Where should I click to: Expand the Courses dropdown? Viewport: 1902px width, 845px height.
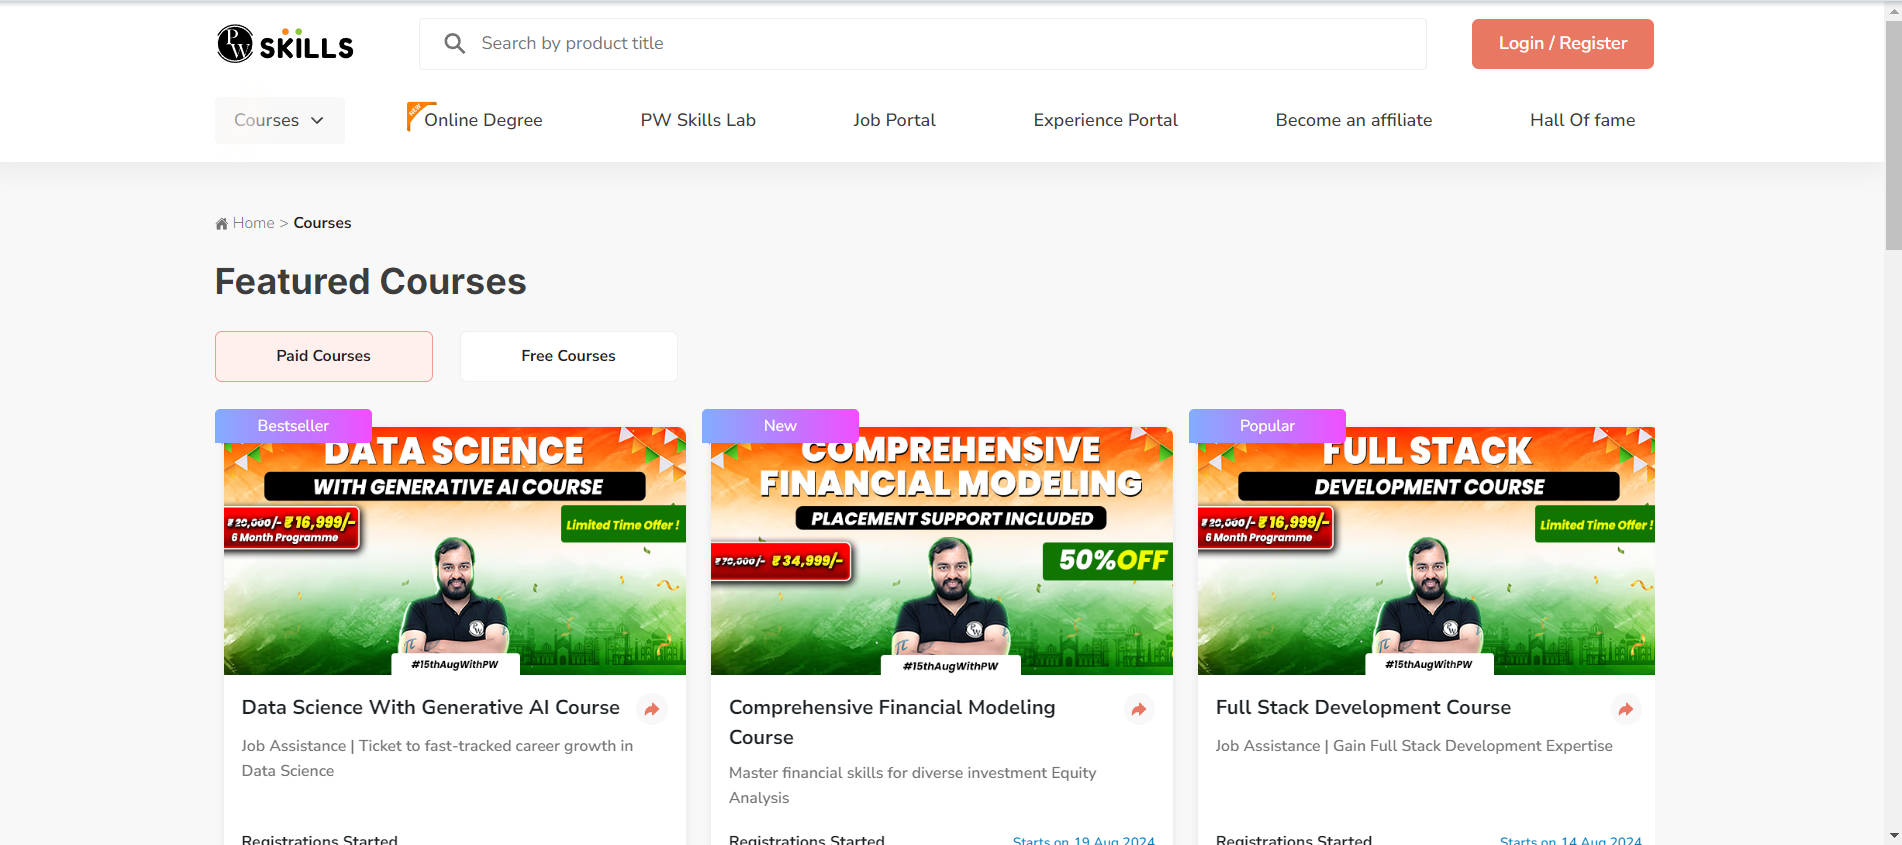tap(280, 120)
